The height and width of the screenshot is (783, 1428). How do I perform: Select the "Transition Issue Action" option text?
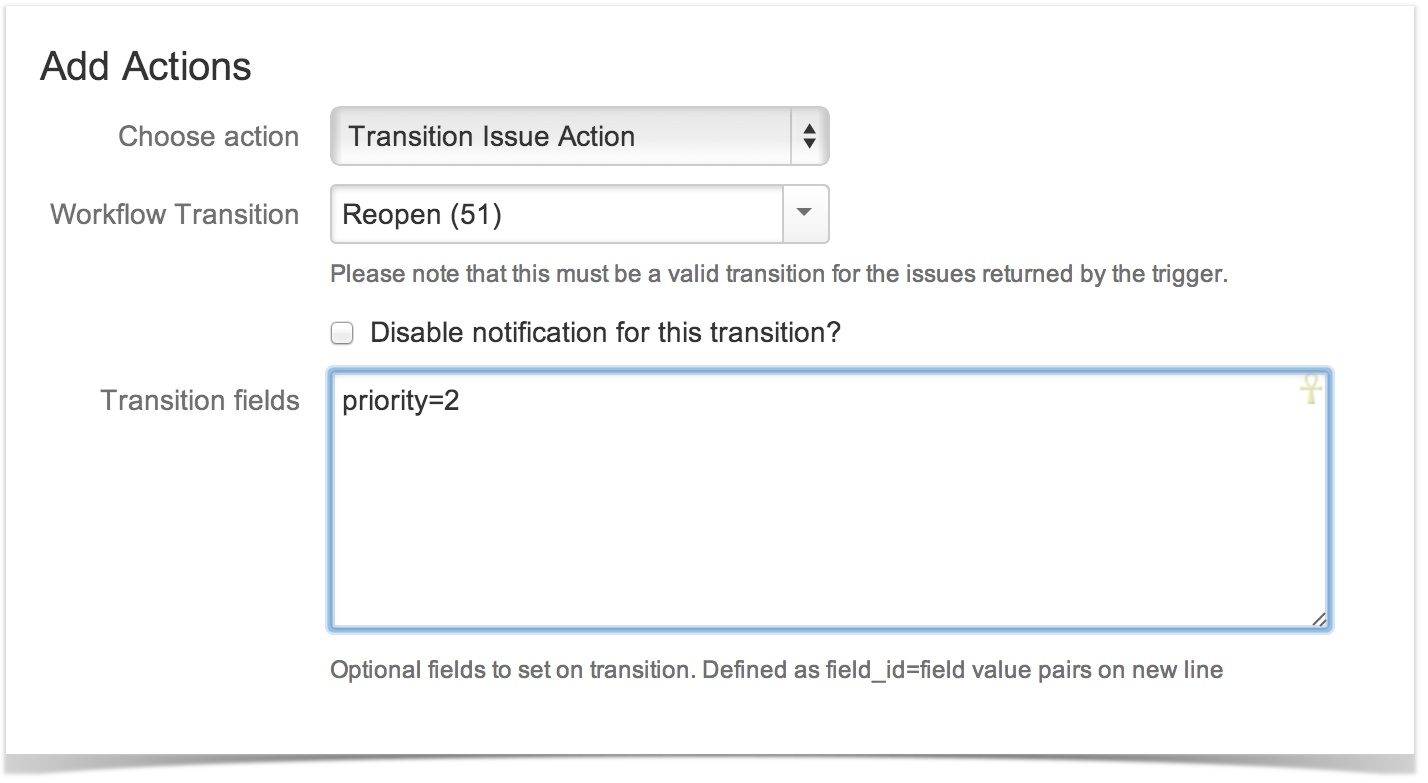click(491, 137)
